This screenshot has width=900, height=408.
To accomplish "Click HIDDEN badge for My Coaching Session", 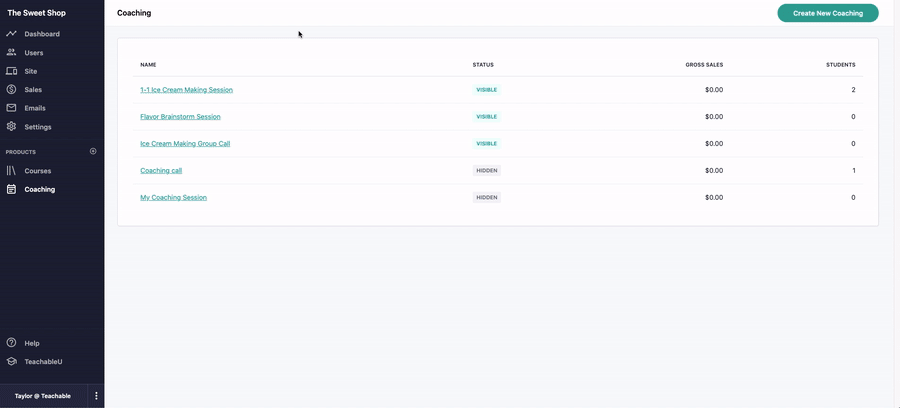I will coord(487,197).
